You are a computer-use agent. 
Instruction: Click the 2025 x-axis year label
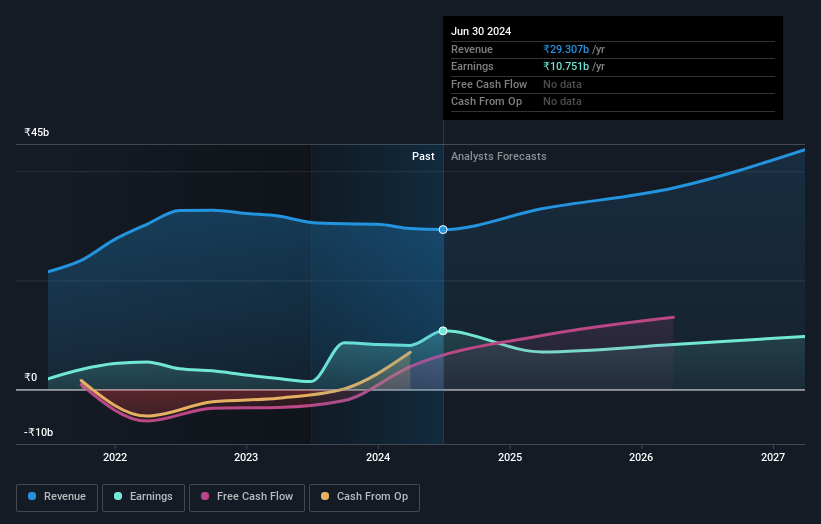510,458
